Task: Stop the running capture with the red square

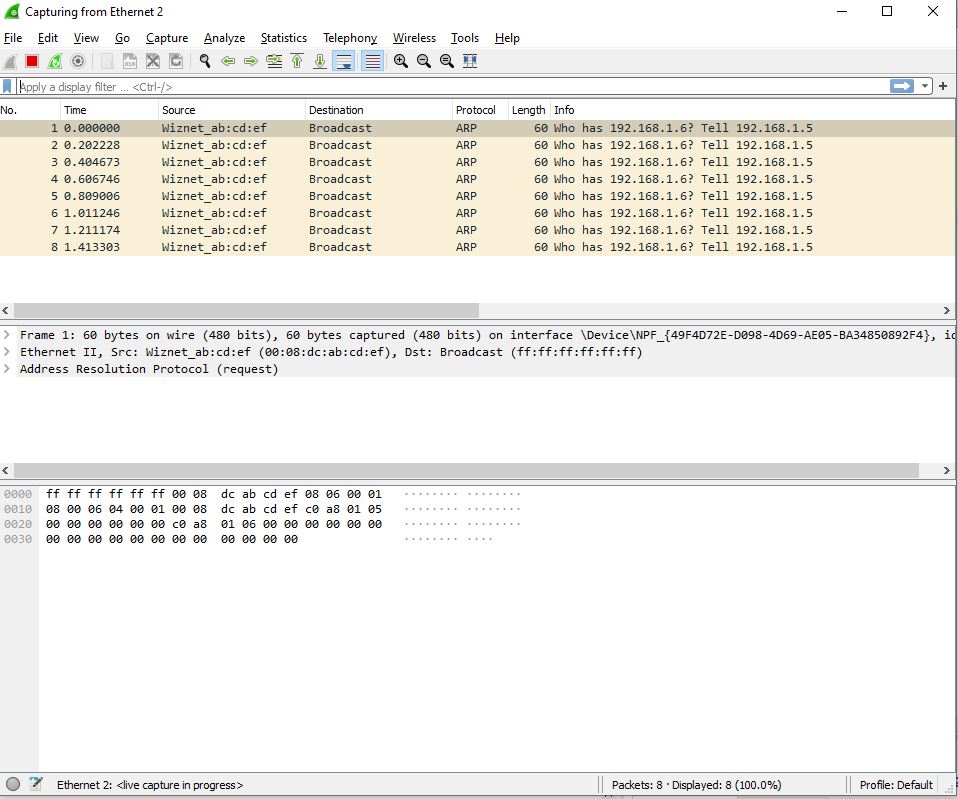Action: pos(32,61)
